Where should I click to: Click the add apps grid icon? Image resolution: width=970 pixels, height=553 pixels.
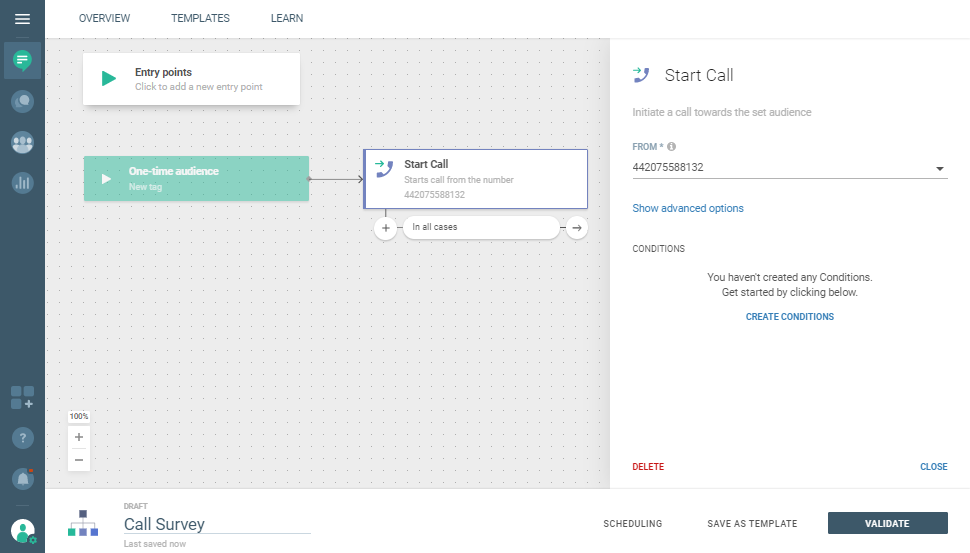[x=22, y=397]
